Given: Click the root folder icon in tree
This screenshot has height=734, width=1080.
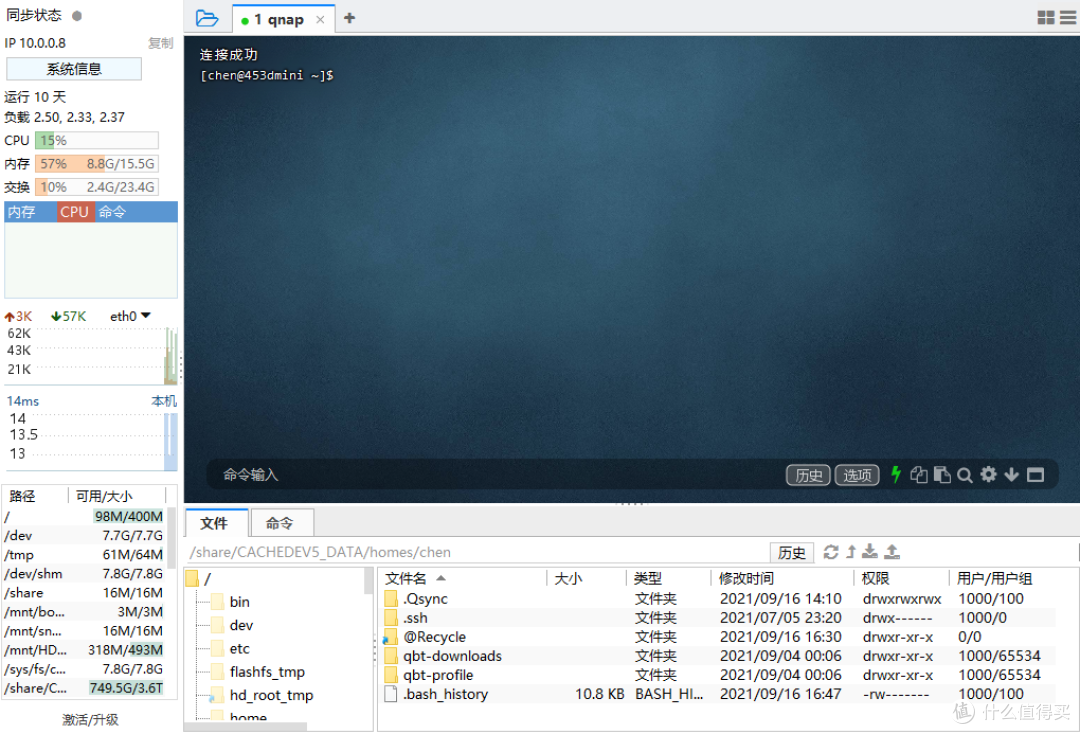Looking at the screenshot, I should point(192,578).
